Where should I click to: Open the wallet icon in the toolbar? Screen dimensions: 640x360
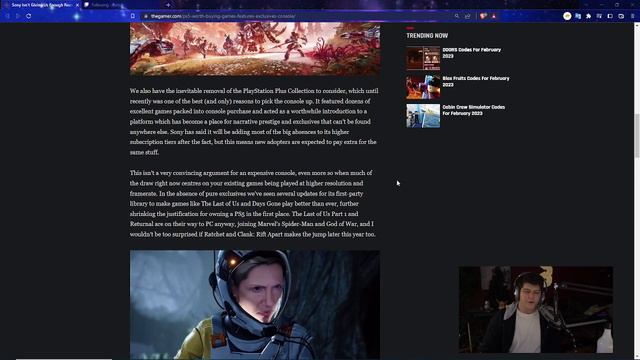pos(621,16)
